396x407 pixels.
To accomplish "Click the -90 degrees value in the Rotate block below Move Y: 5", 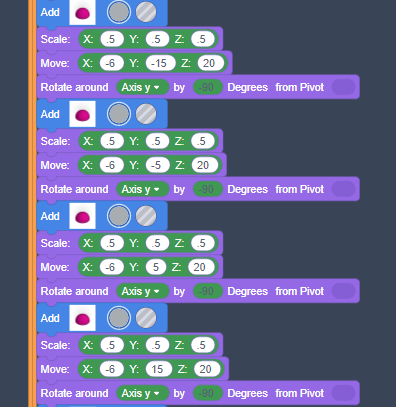I will coord(208,291).
